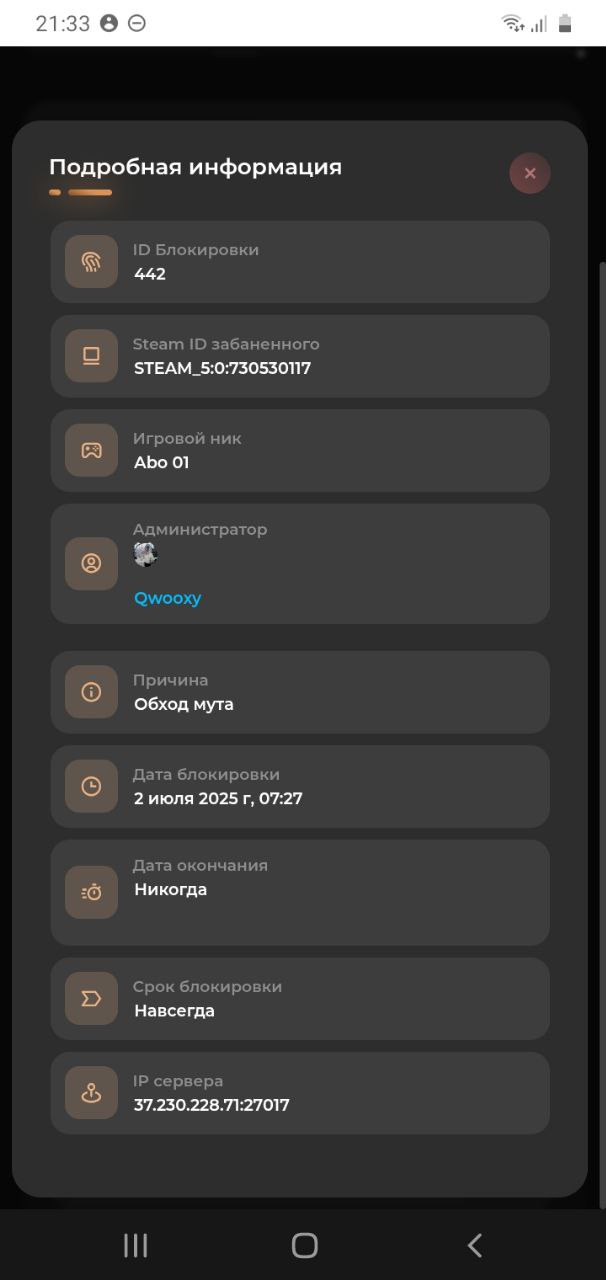Tap the tag icon for Срок блокировки

[91, 998]
